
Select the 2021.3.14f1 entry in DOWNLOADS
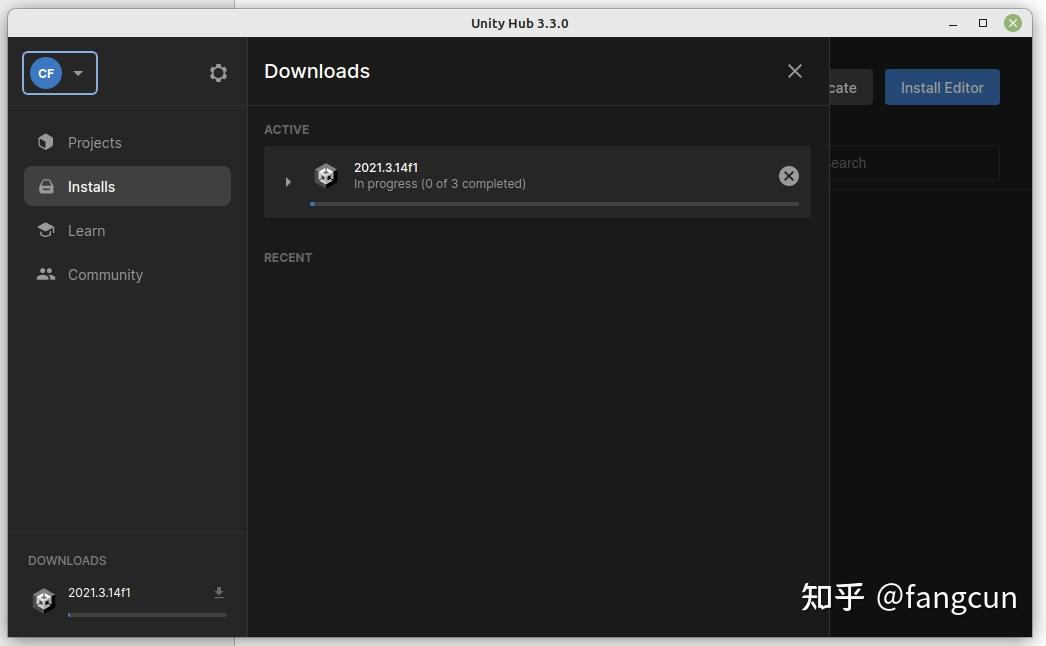coord(99,592)
